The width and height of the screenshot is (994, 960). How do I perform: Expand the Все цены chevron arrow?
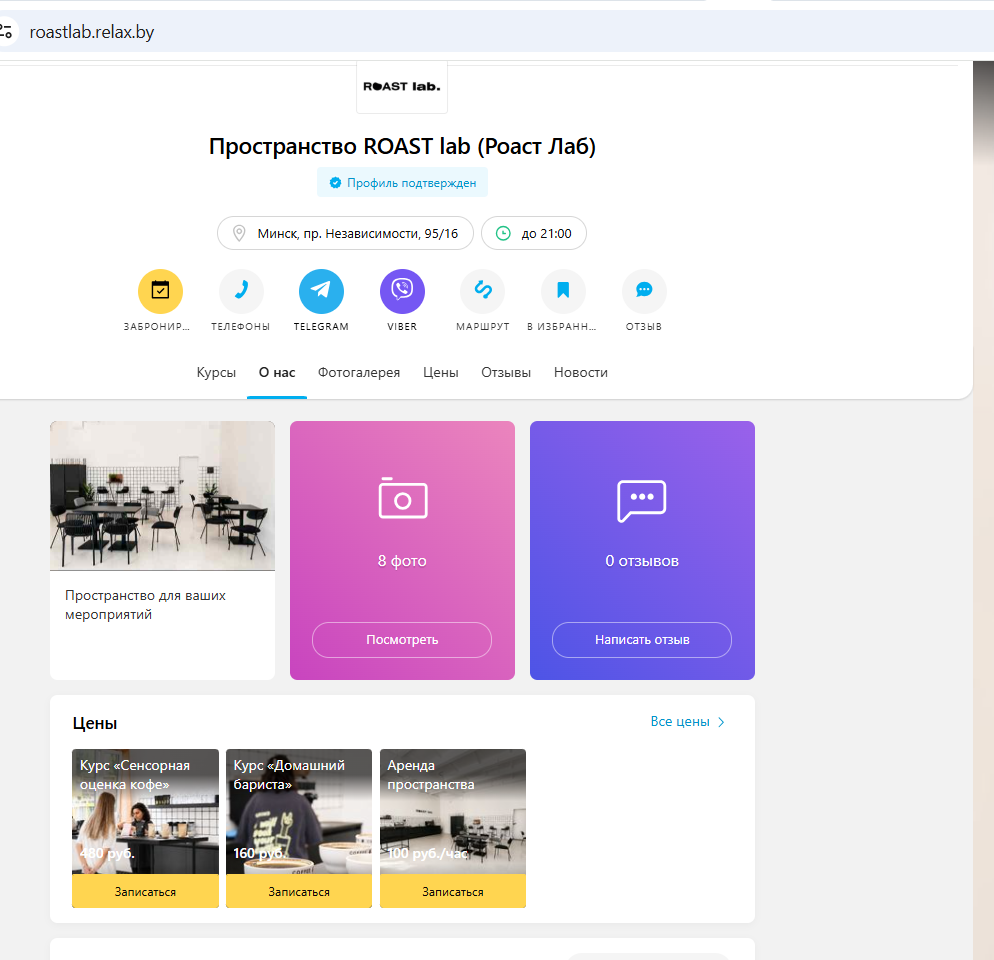click(x=721, y=722)
